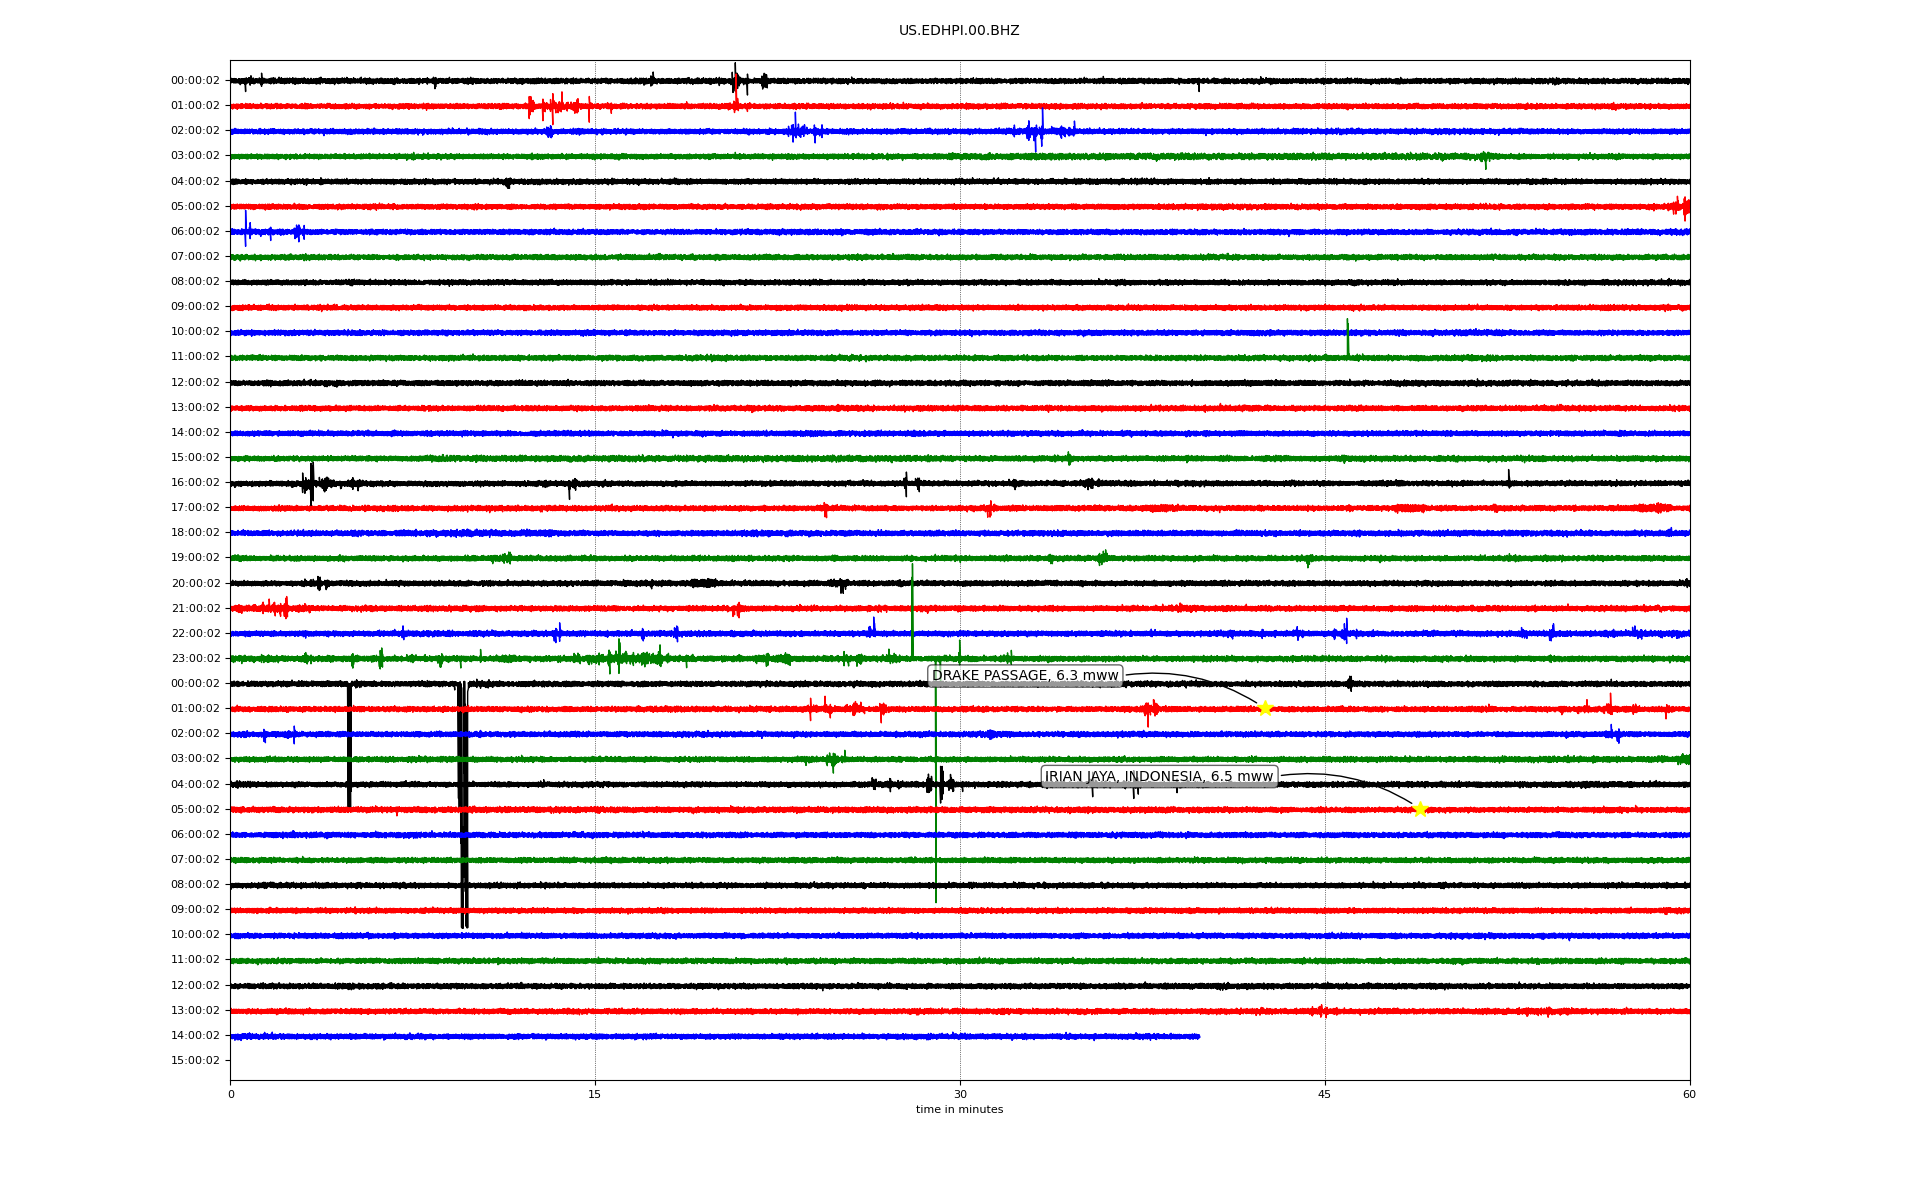
Task: Select the 16:00:02 trace time label
Action: pyautogui.click(x=195, y=483)
